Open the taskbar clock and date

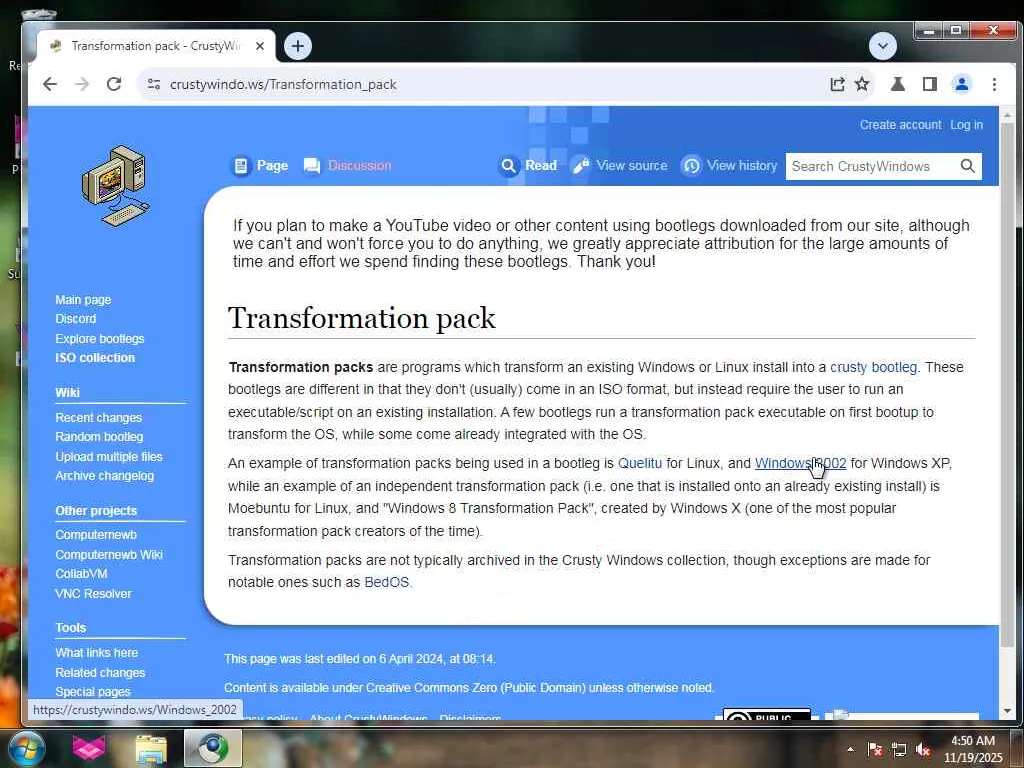coord(972,749)
